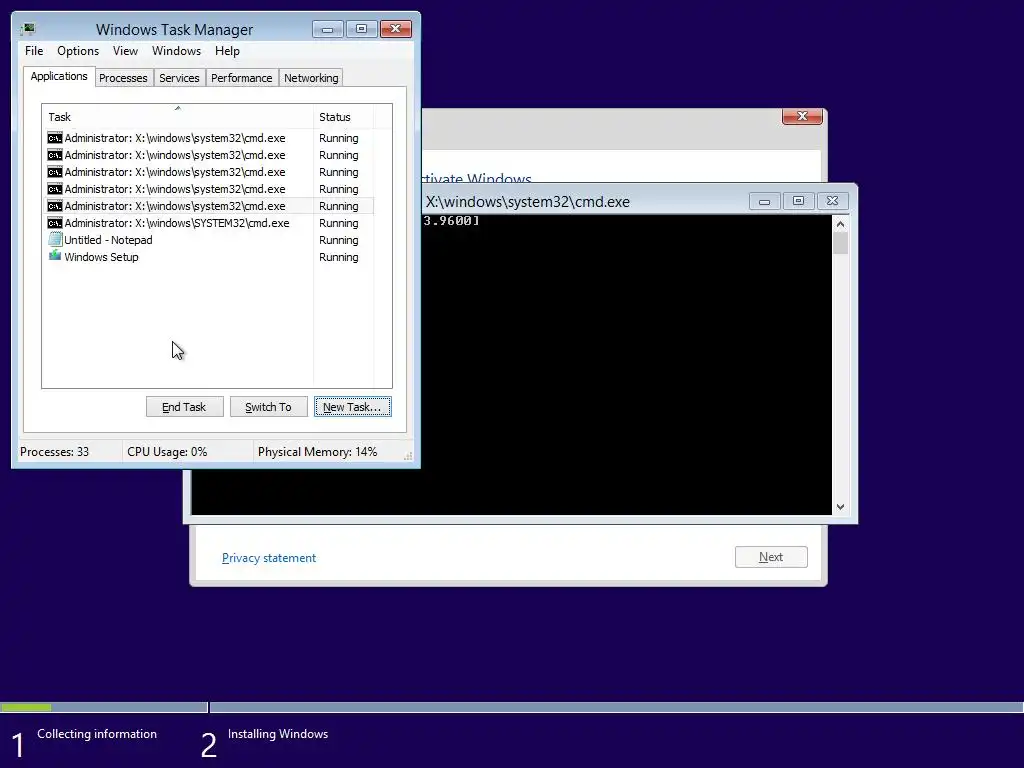Viewport: 1024px width, 768px height.
Task: Click the Task Manager title bar icon
Action: pos(28,29)
